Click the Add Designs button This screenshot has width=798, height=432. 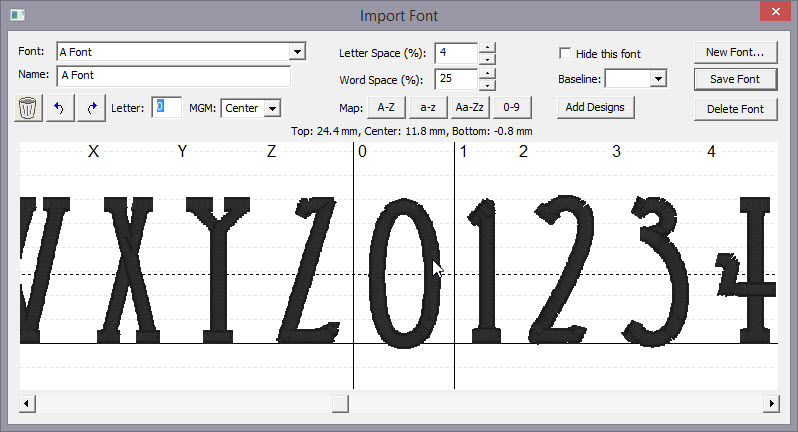(595, 106)
